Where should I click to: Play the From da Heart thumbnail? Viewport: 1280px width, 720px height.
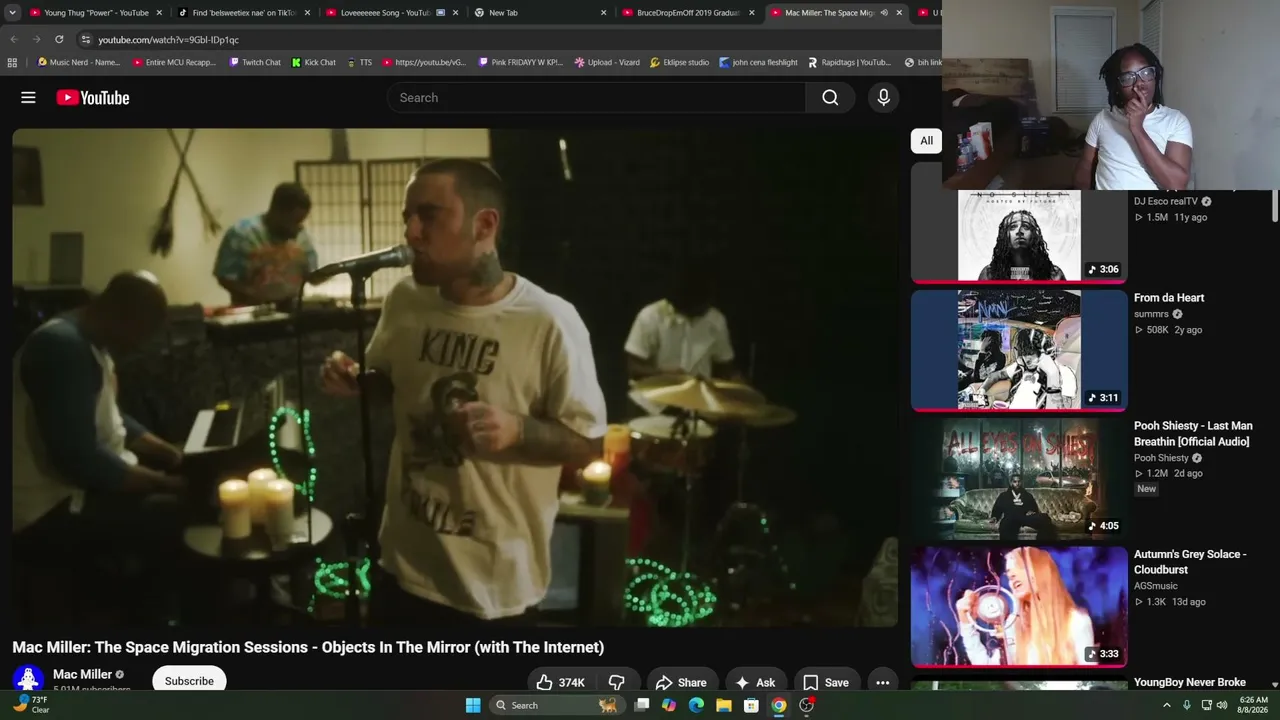(1019, 350)
